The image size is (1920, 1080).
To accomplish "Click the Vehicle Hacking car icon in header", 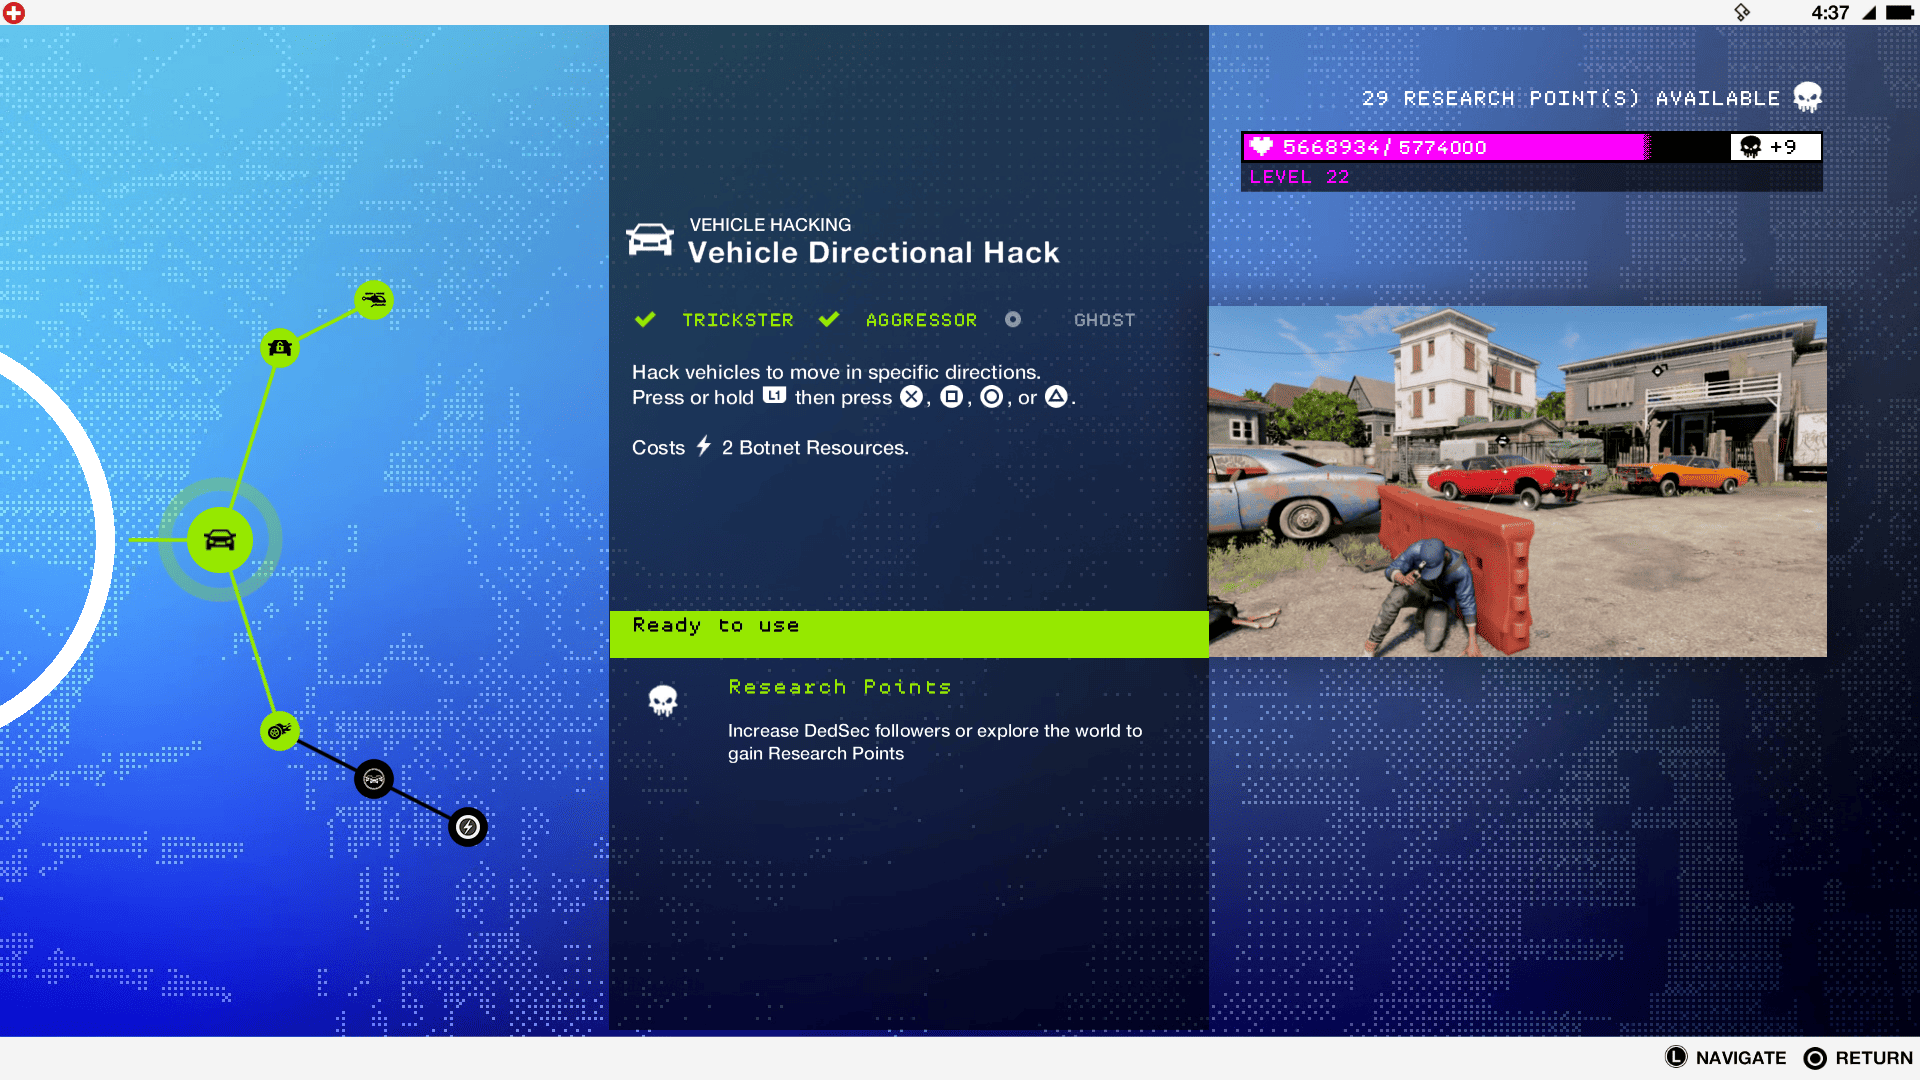I will pos(650,240).
